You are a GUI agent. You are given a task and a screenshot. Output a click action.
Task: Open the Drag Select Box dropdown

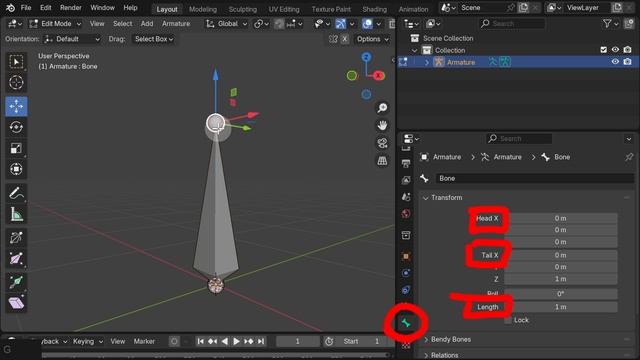[153, 39]
